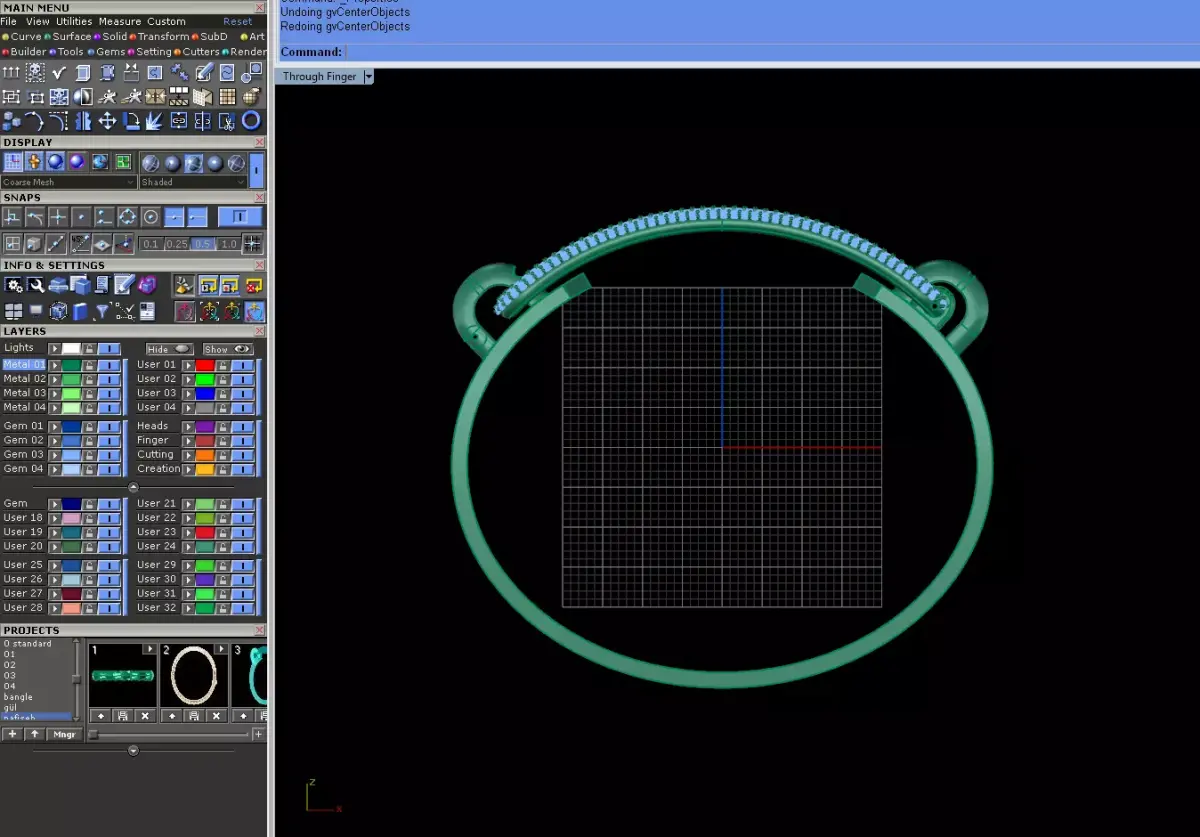Open the arrow menu on project thumbnail 1

150,649
